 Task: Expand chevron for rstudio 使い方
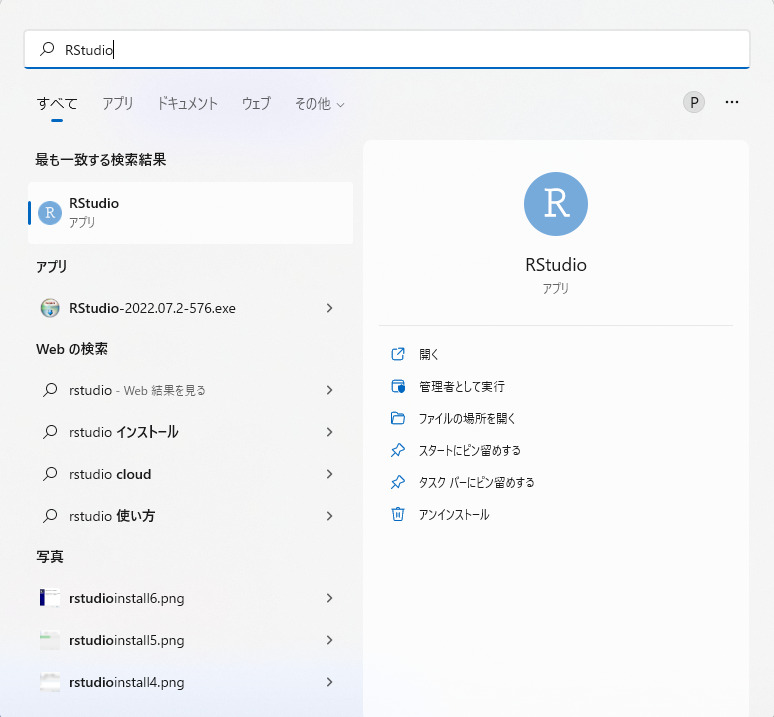pyautogui.click(x=329, y=516)
